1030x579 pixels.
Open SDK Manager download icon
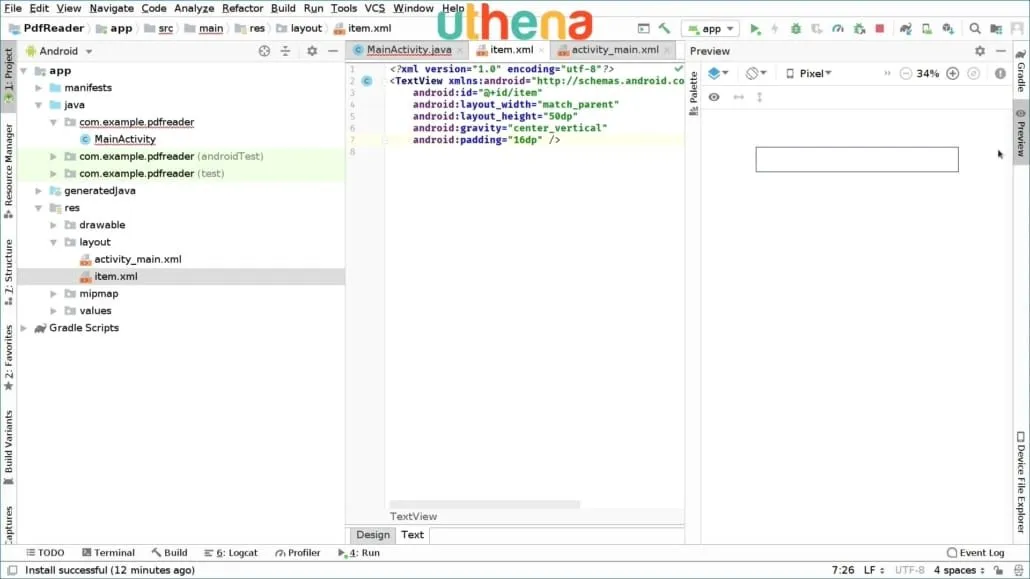(948, 29)
